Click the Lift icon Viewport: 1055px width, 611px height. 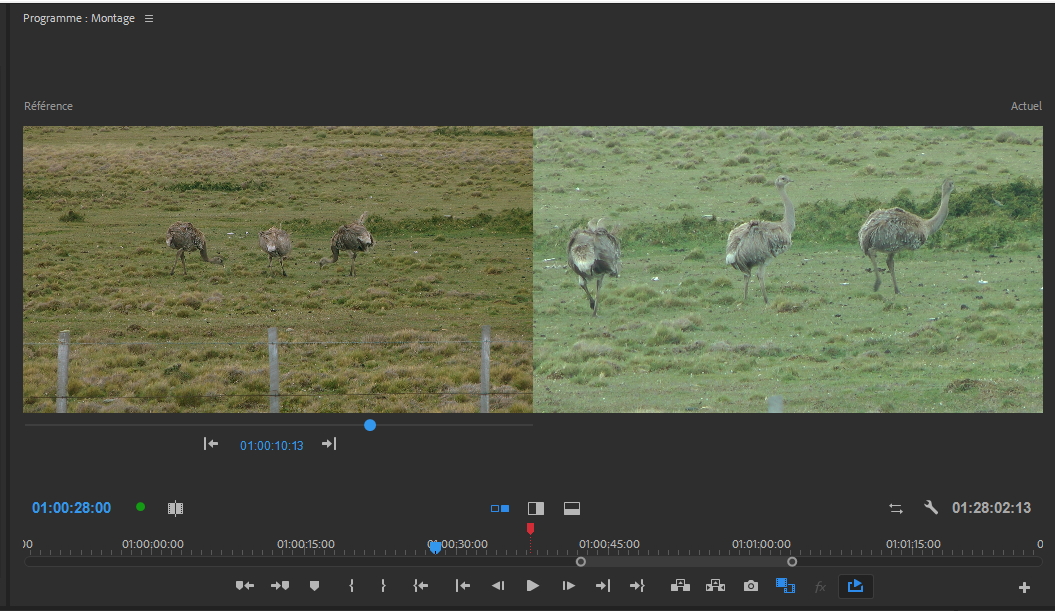click(680, 586)
